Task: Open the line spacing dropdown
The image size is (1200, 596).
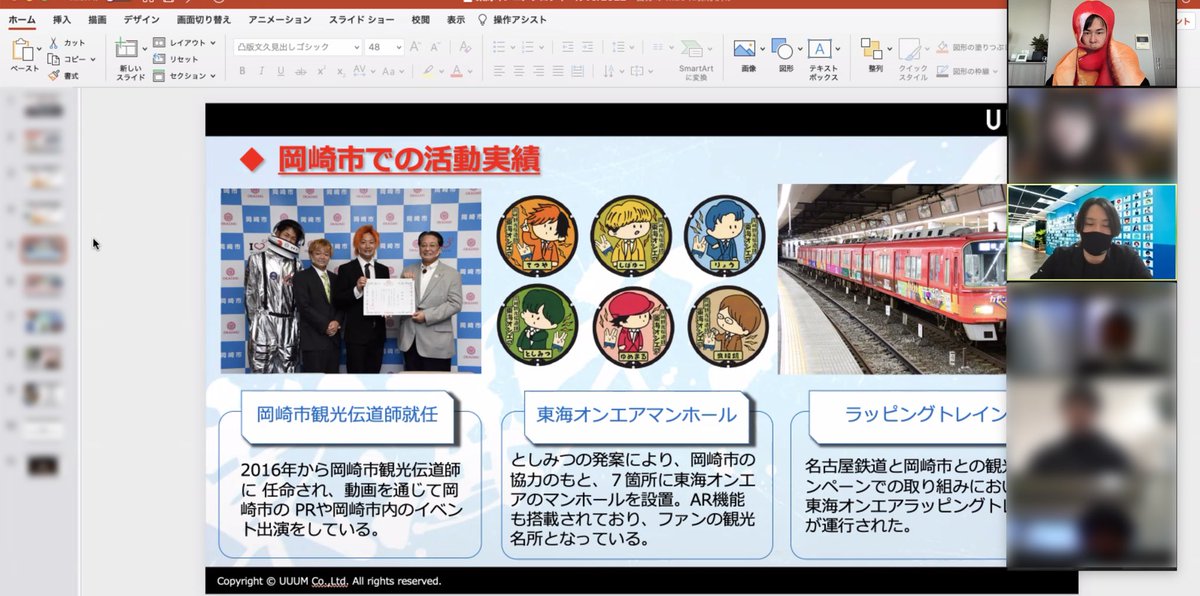Action: tap(631, 47)
